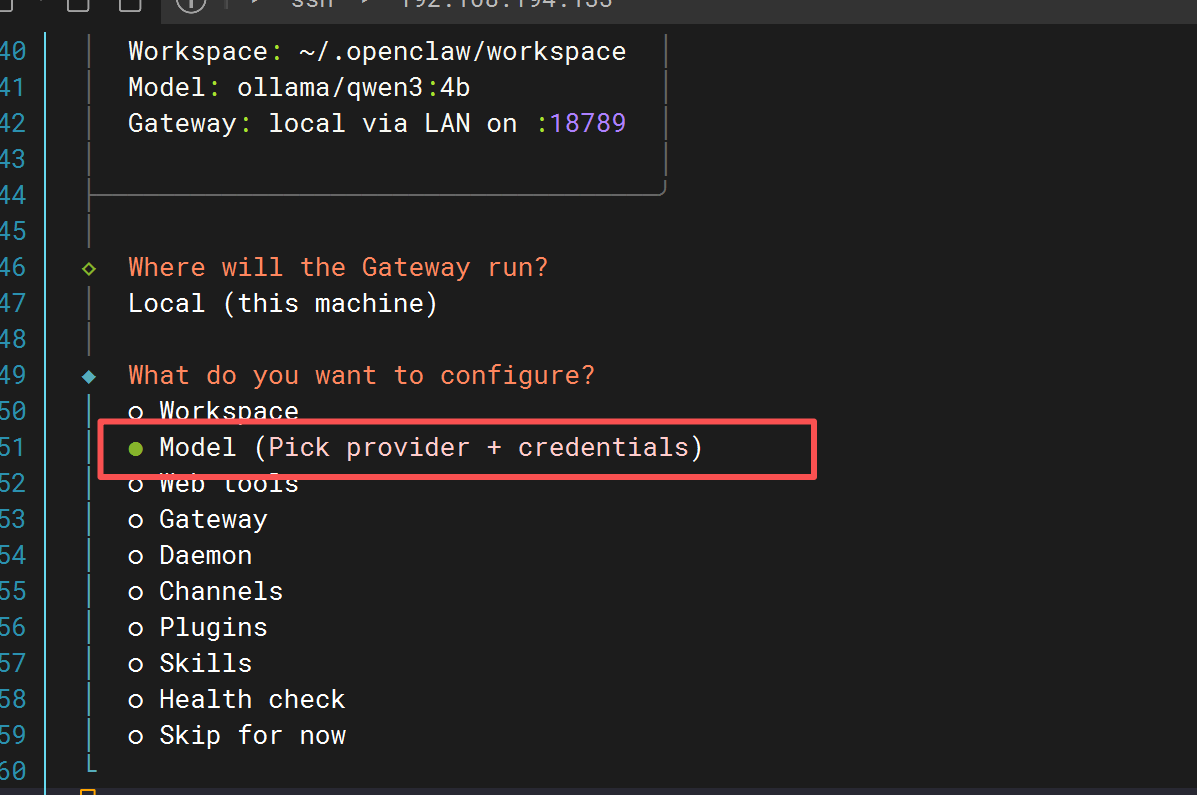Choose the Daemon option
This screenshot has width=1197, height=795.
190,555
